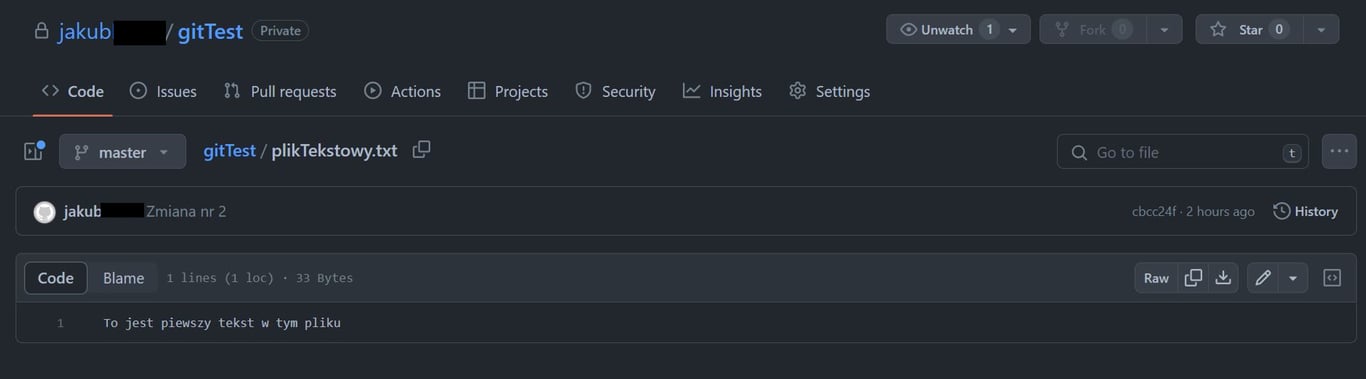Open the master branch dropdown
Viewport: 1366px width, 379px height.
122,152
